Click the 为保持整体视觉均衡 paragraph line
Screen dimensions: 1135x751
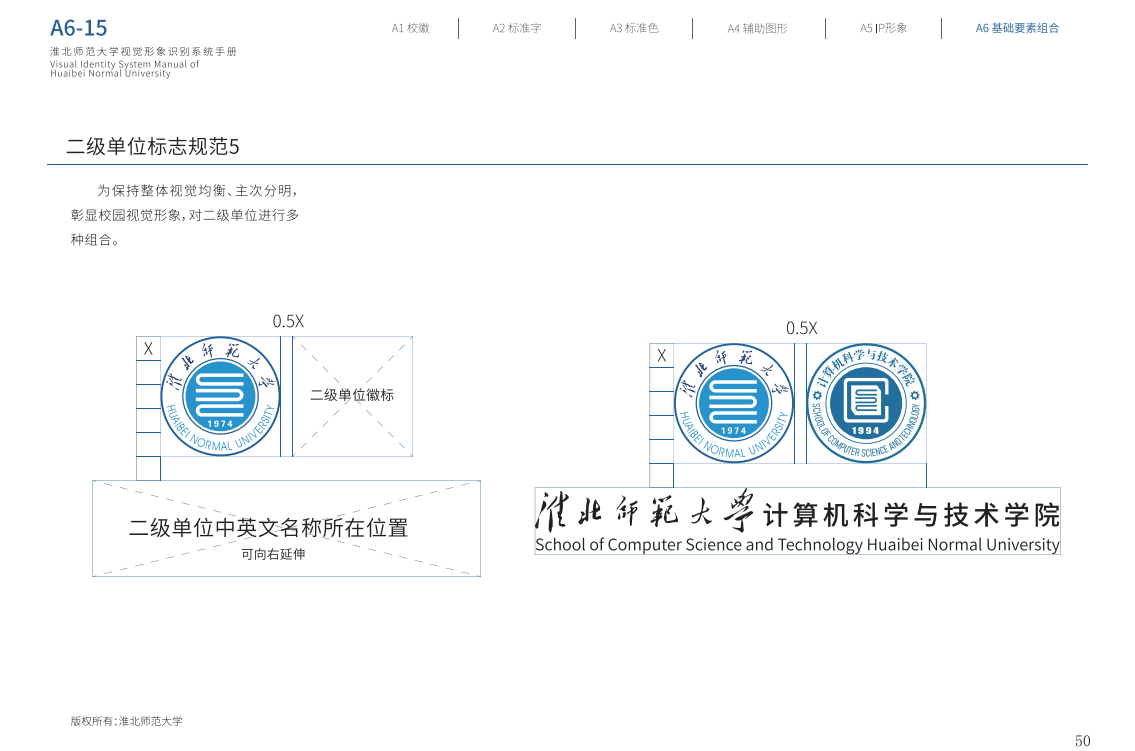(x=198, y=190)
